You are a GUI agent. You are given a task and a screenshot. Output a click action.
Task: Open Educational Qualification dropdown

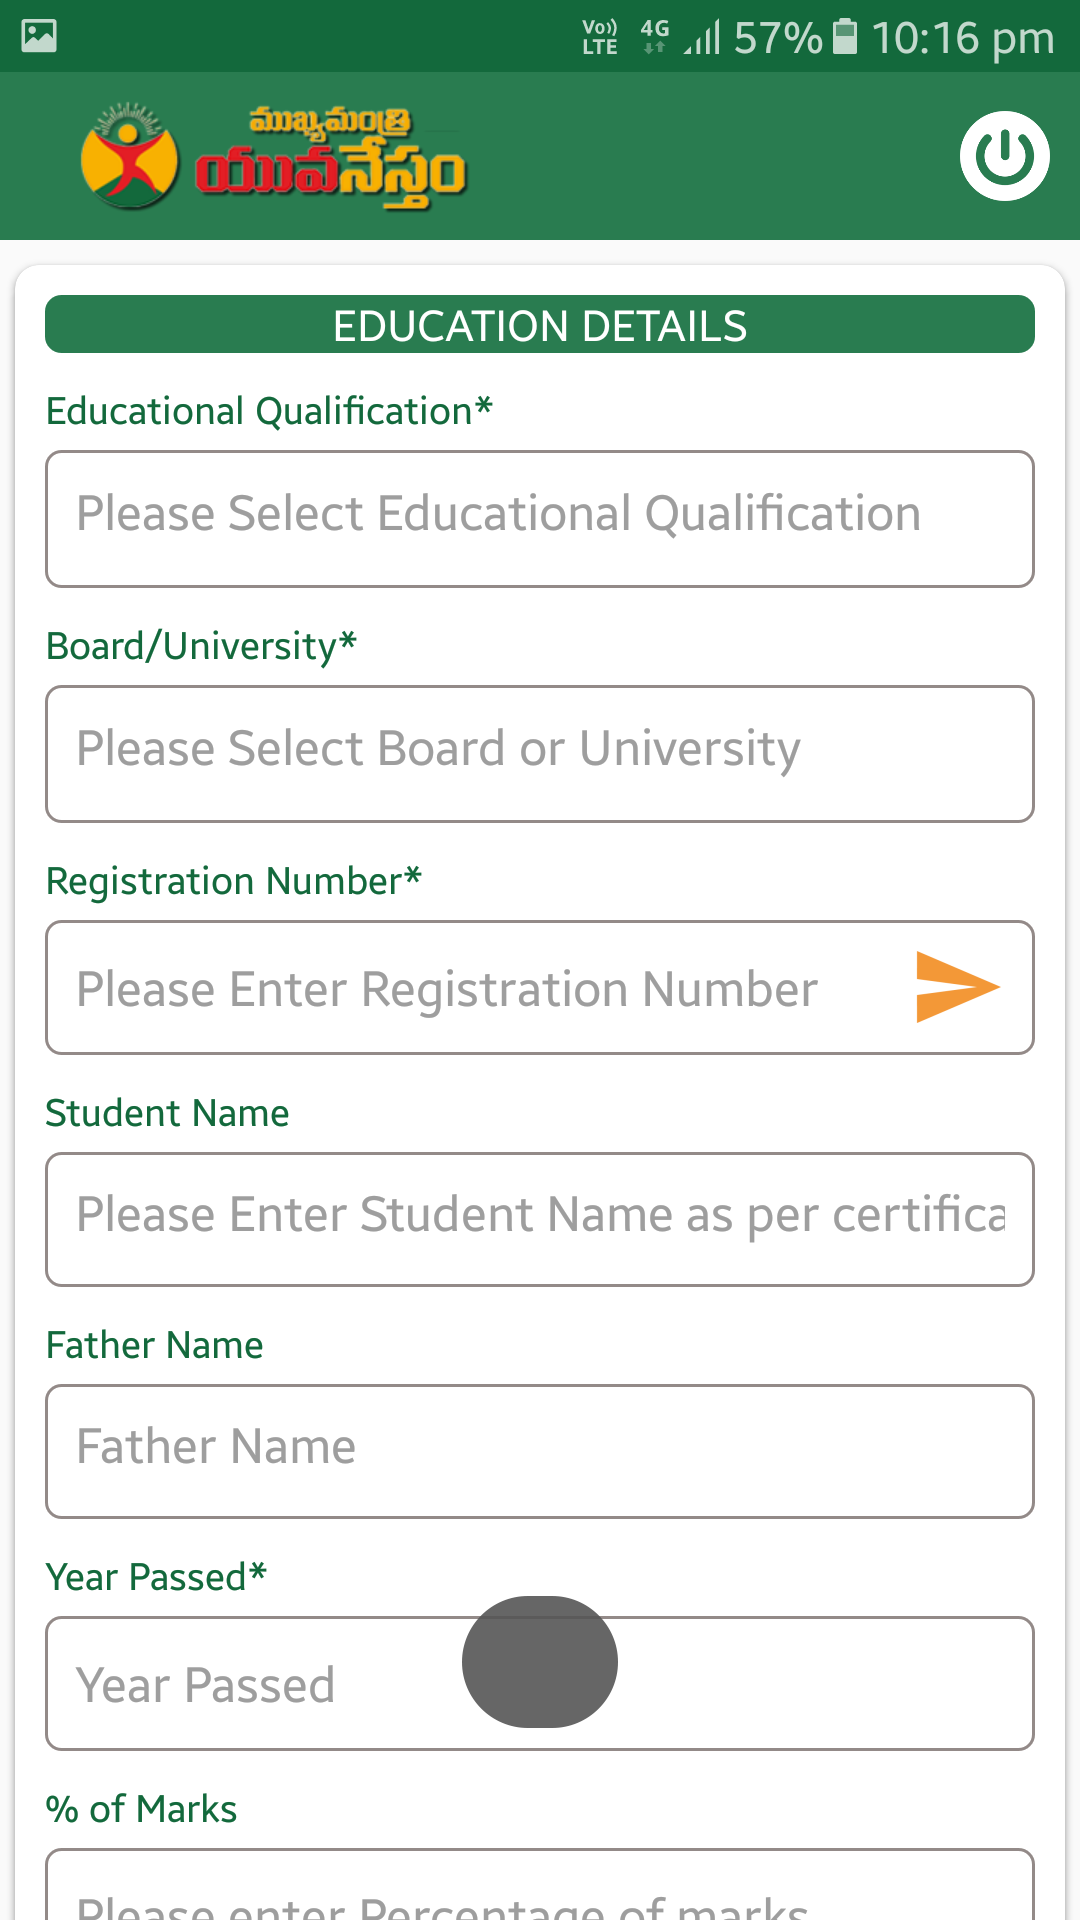540,519
